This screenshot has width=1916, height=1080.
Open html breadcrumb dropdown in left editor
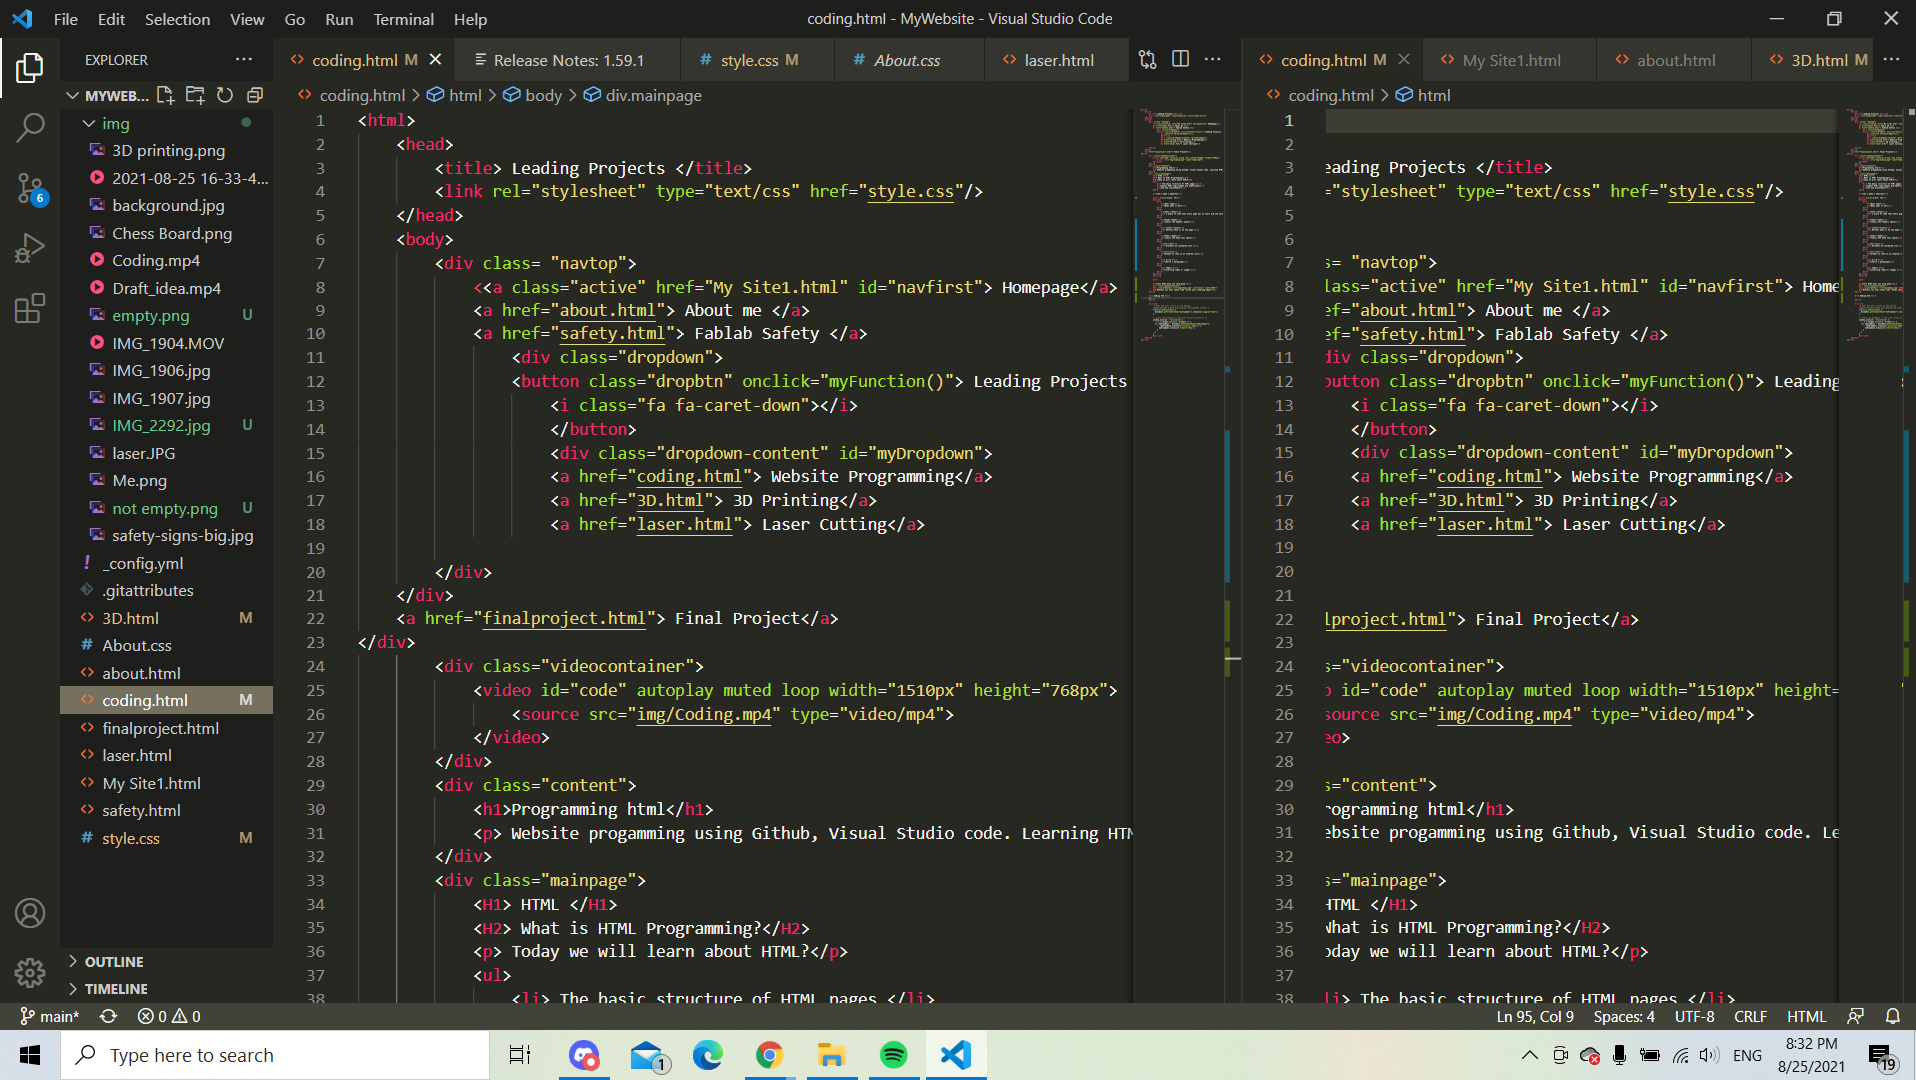coord(455,95)
